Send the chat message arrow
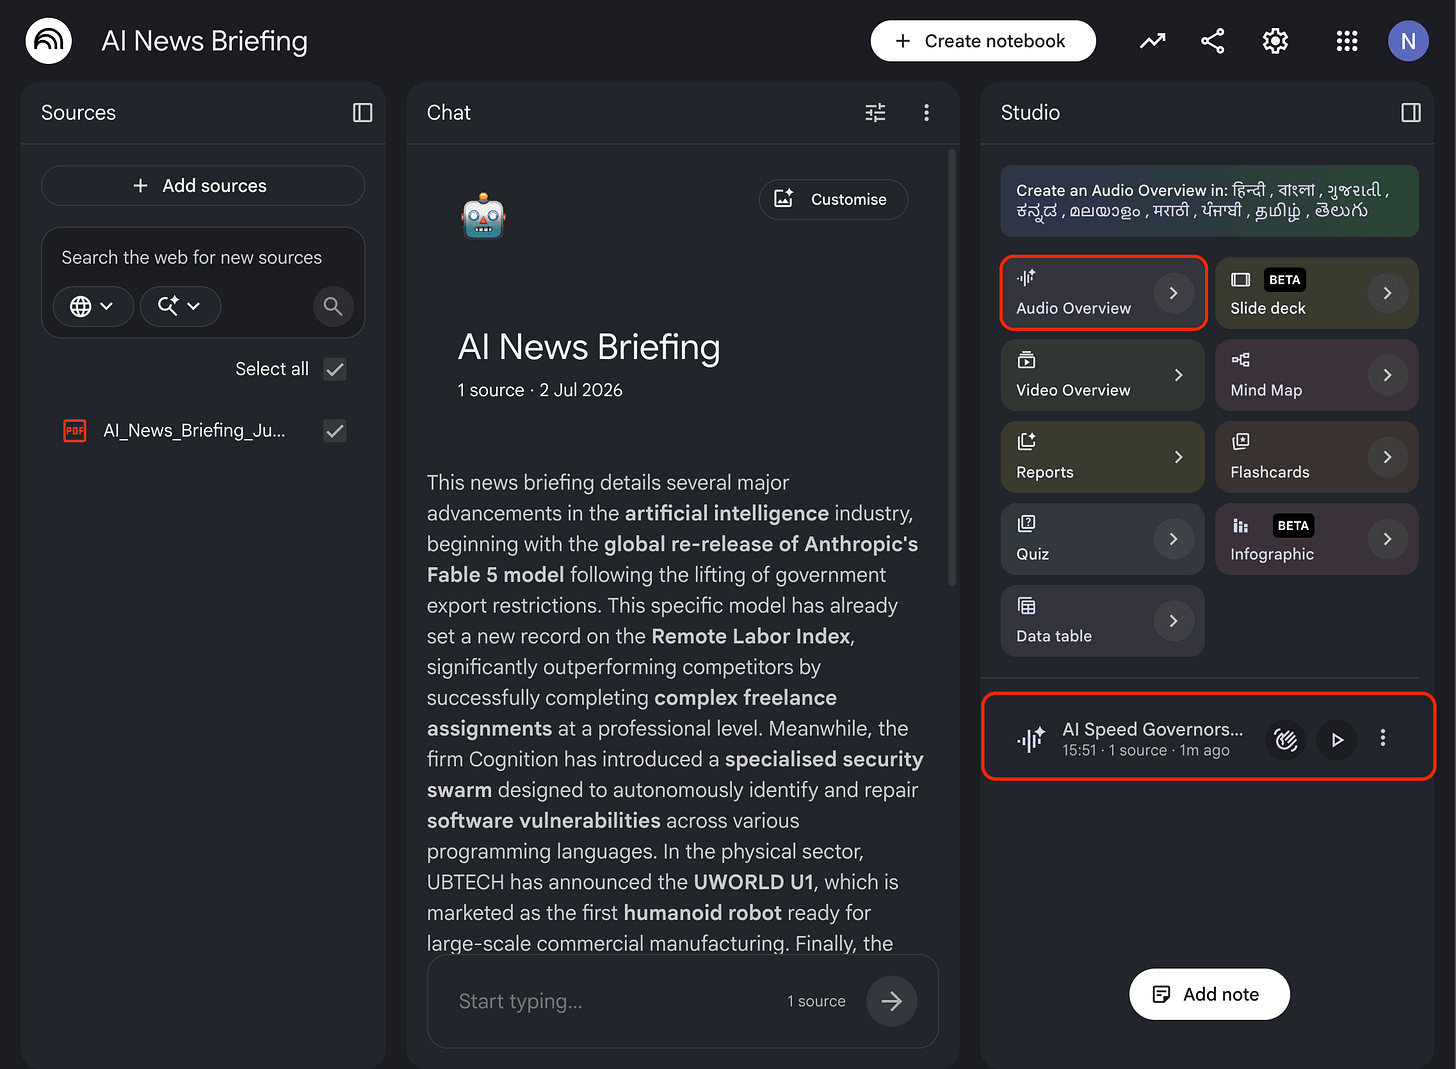 click(x=892, y=1001)
